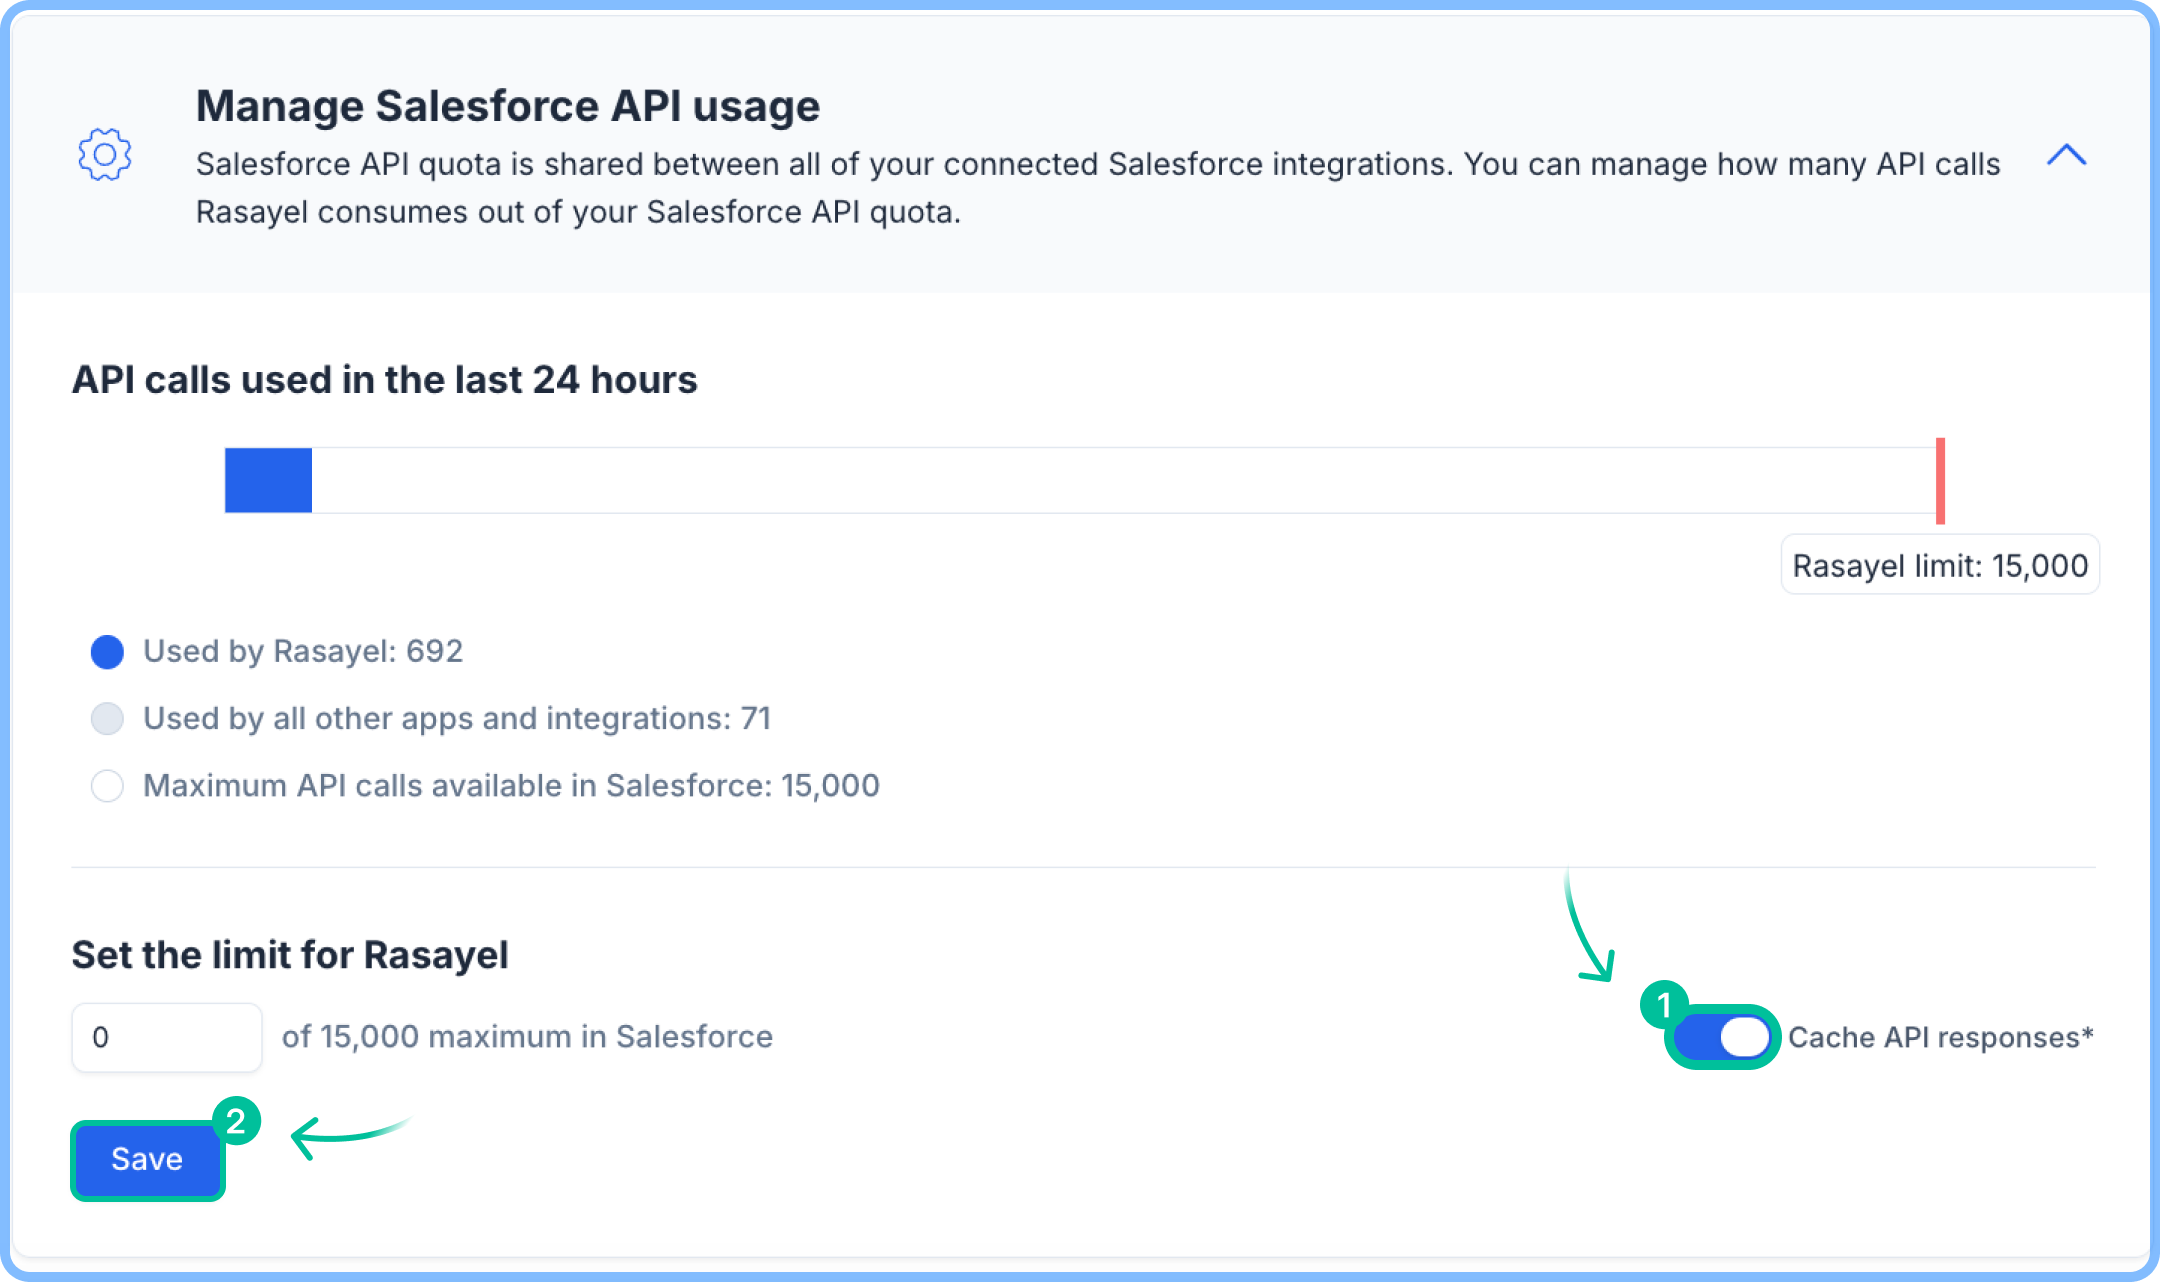Click the blue 'Used by Rasayel' legend dot
This screenshot has width=2160, height=1282.
[x=106, y=652]
